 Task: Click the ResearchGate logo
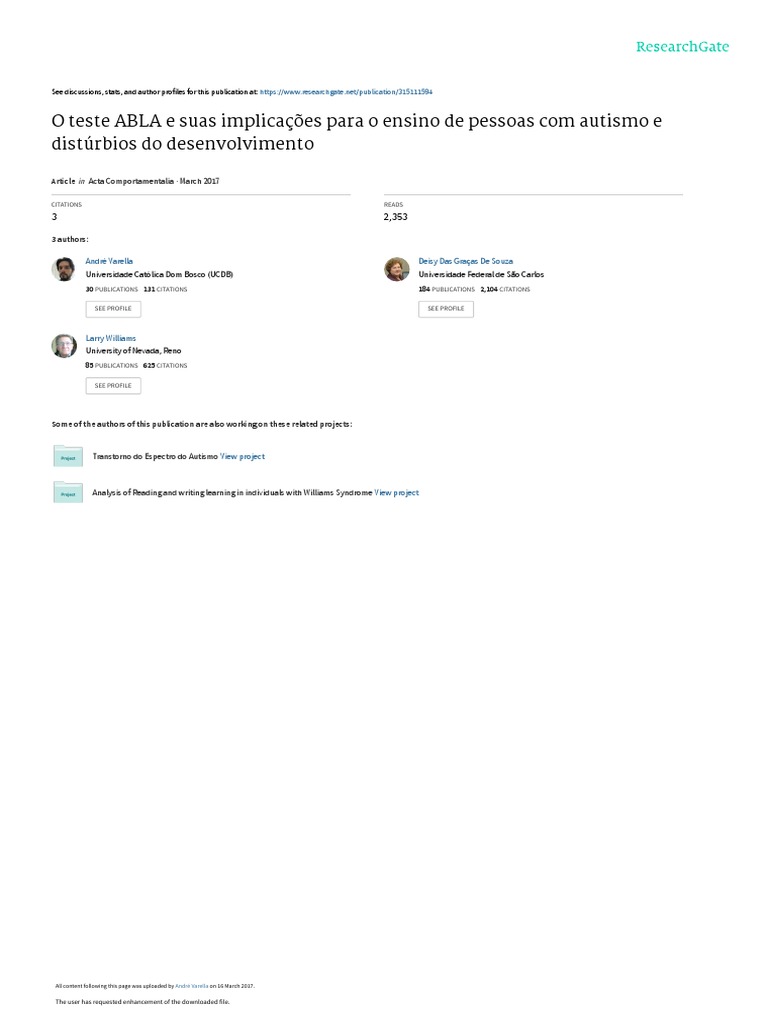tap(682, 47)
